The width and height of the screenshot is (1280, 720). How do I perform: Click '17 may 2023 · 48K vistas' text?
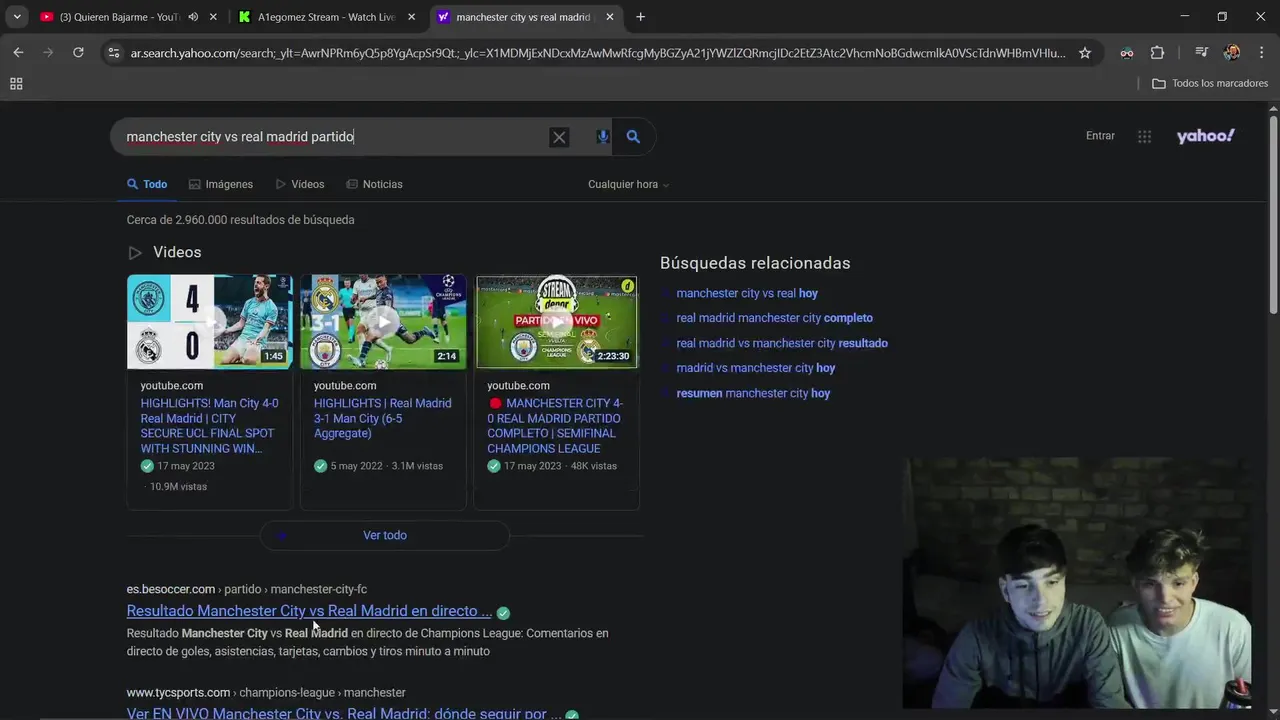(560, 466)
